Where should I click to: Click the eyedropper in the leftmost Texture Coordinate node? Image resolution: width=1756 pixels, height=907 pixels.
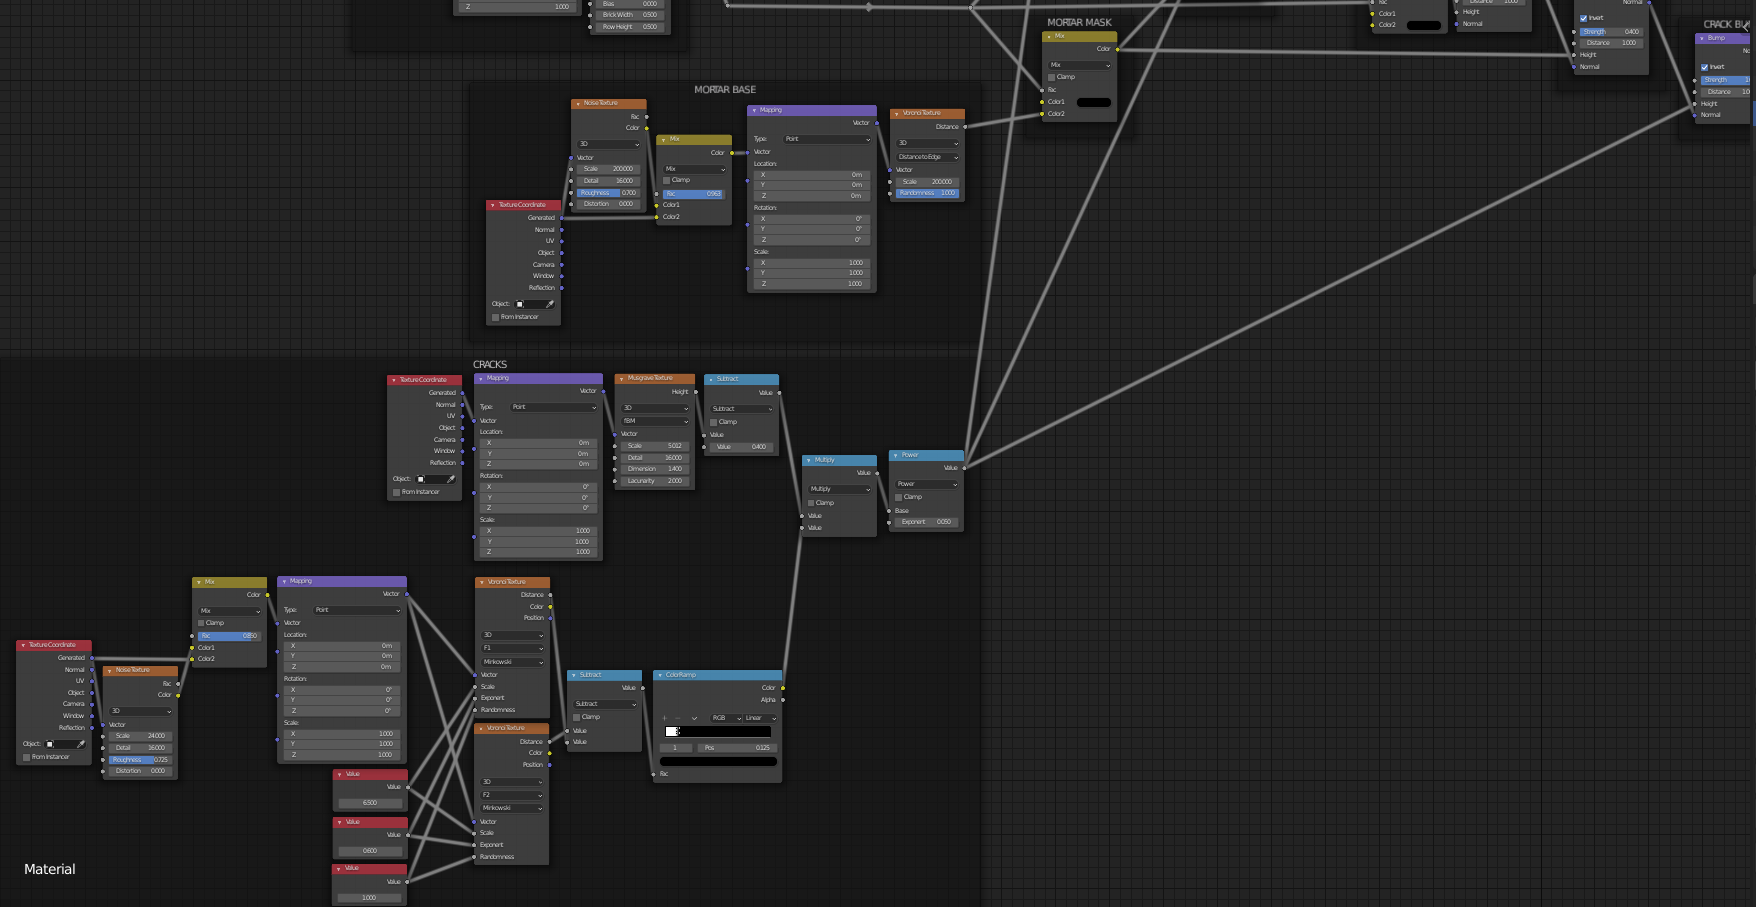(x=81, y=744)
